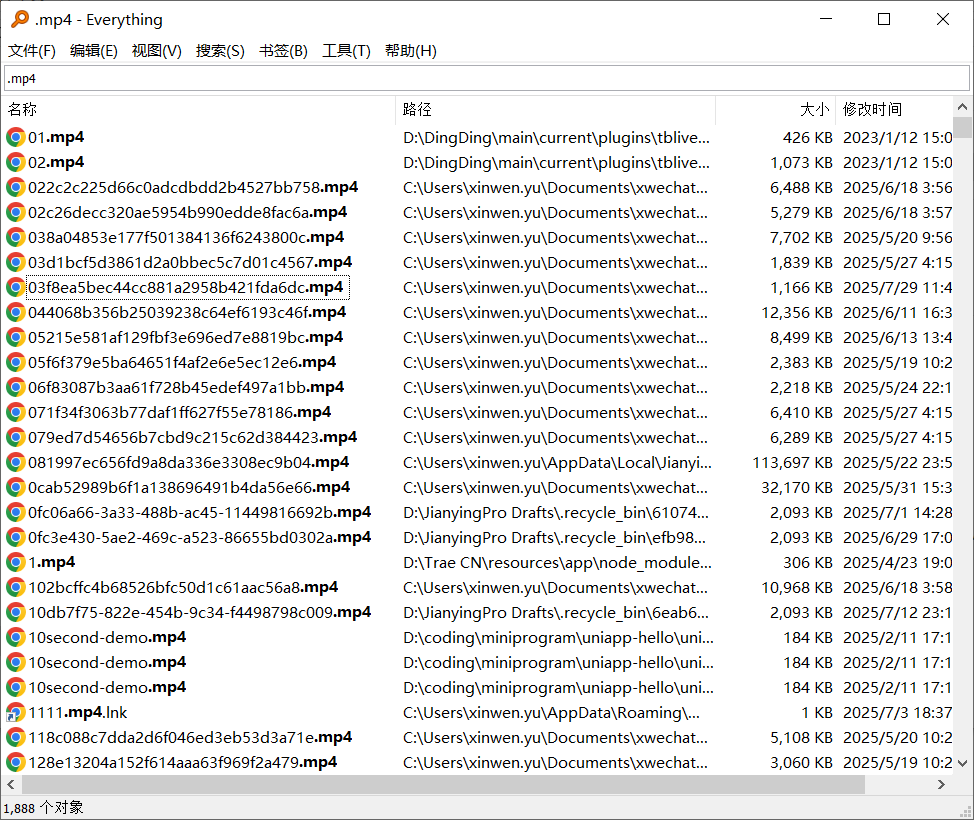Image resolution: width=974 pixels, height=820 pixels.
Task: Click the search box containing .mp4
Action: pos(486,78)
